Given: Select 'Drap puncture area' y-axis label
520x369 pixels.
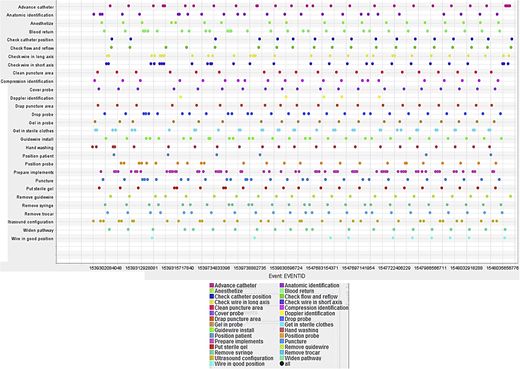Looking at the screenshot, I should [34, 106].
